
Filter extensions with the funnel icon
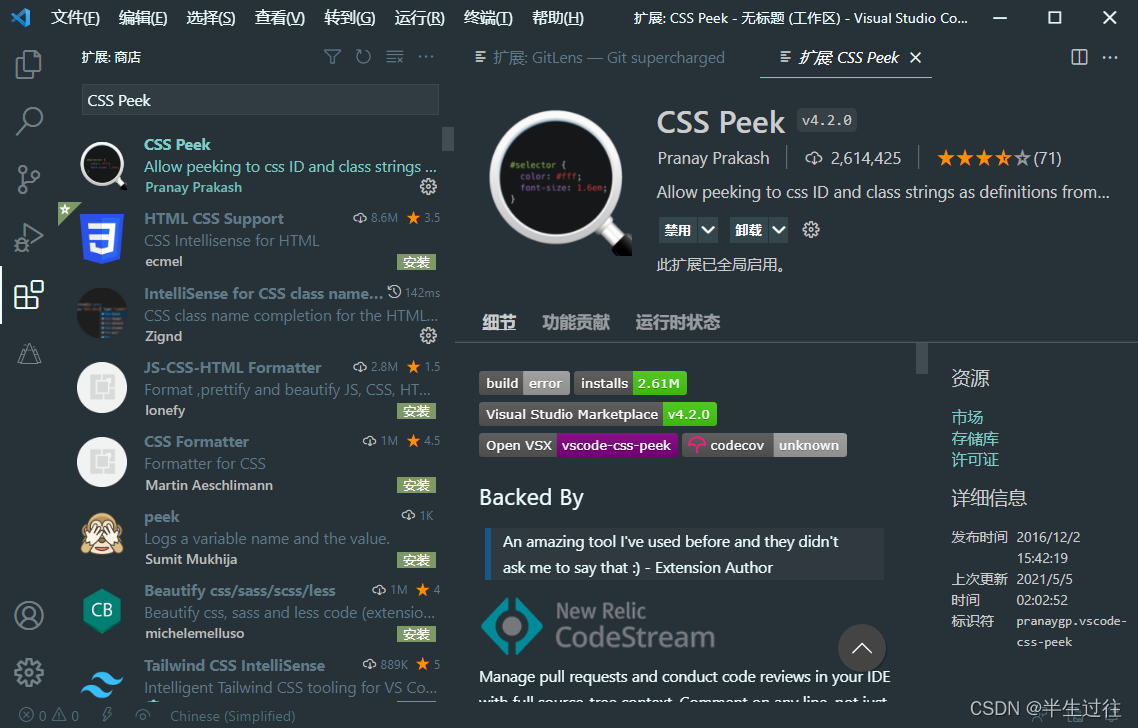[x=332, y=57]
